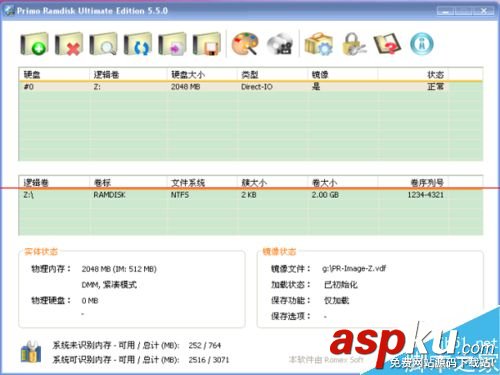The height and width of the screenshot is (375, 500).
Task: Click the window title Primo Ramdisk Ultimate Edition
Action: coord(92,11)
